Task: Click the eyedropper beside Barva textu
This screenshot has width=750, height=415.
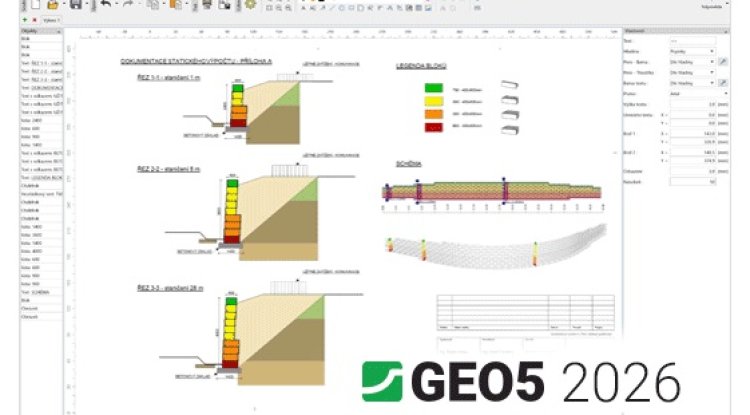Action: [723, 83]
